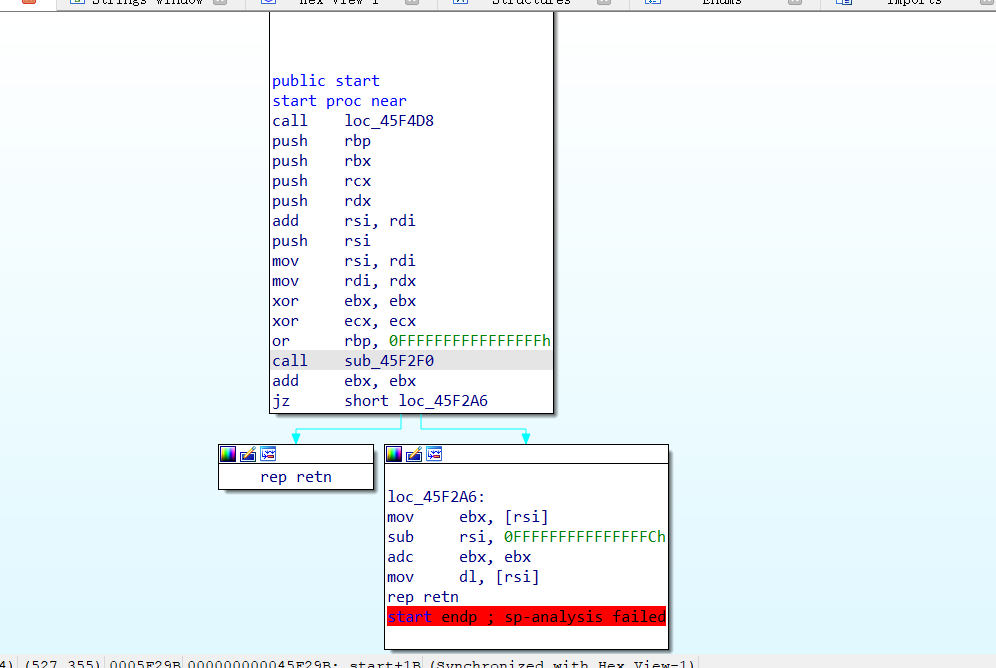Select the 'or rbp, 0FFFFFFFFFFFFFFFFh' instruction

coord(411,341)
